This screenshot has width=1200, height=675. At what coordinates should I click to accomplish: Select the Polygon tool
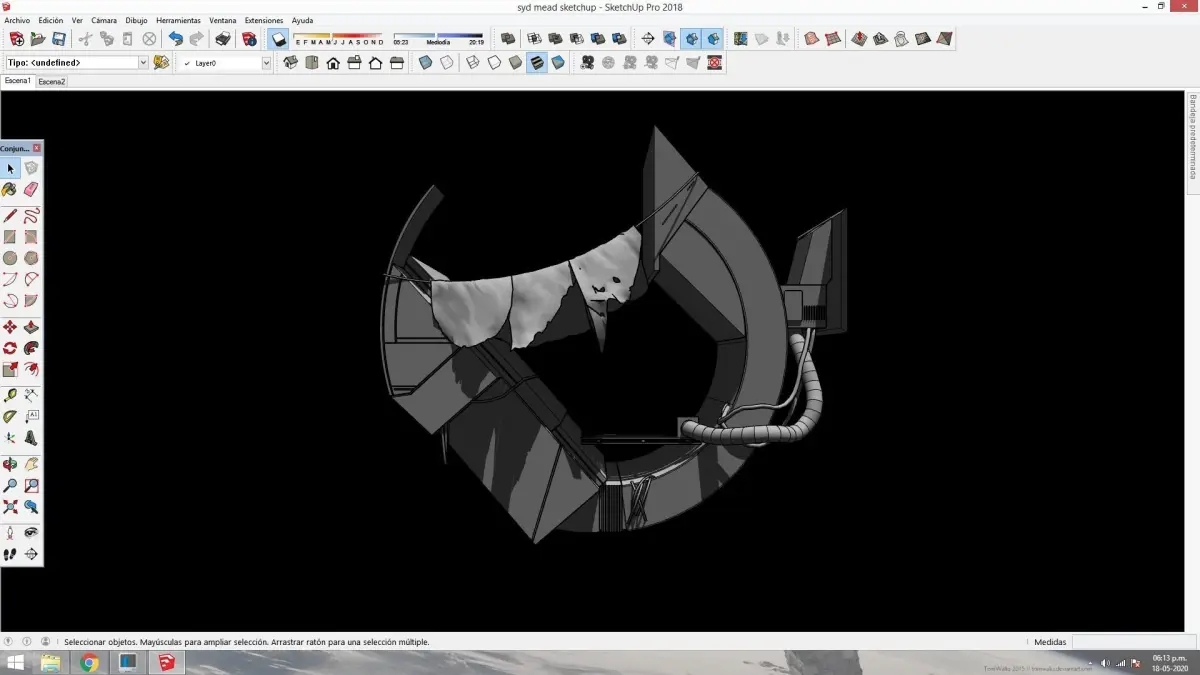click(31, 258)
